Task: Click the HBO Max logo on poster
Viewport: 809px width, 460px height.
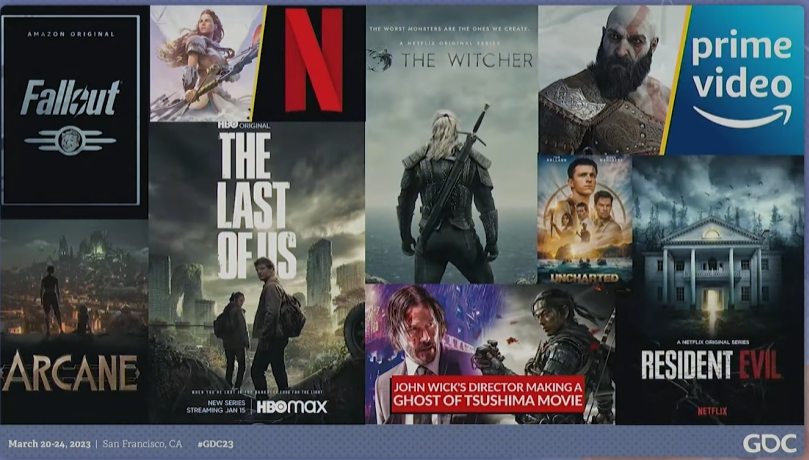Action: (292, 407)
